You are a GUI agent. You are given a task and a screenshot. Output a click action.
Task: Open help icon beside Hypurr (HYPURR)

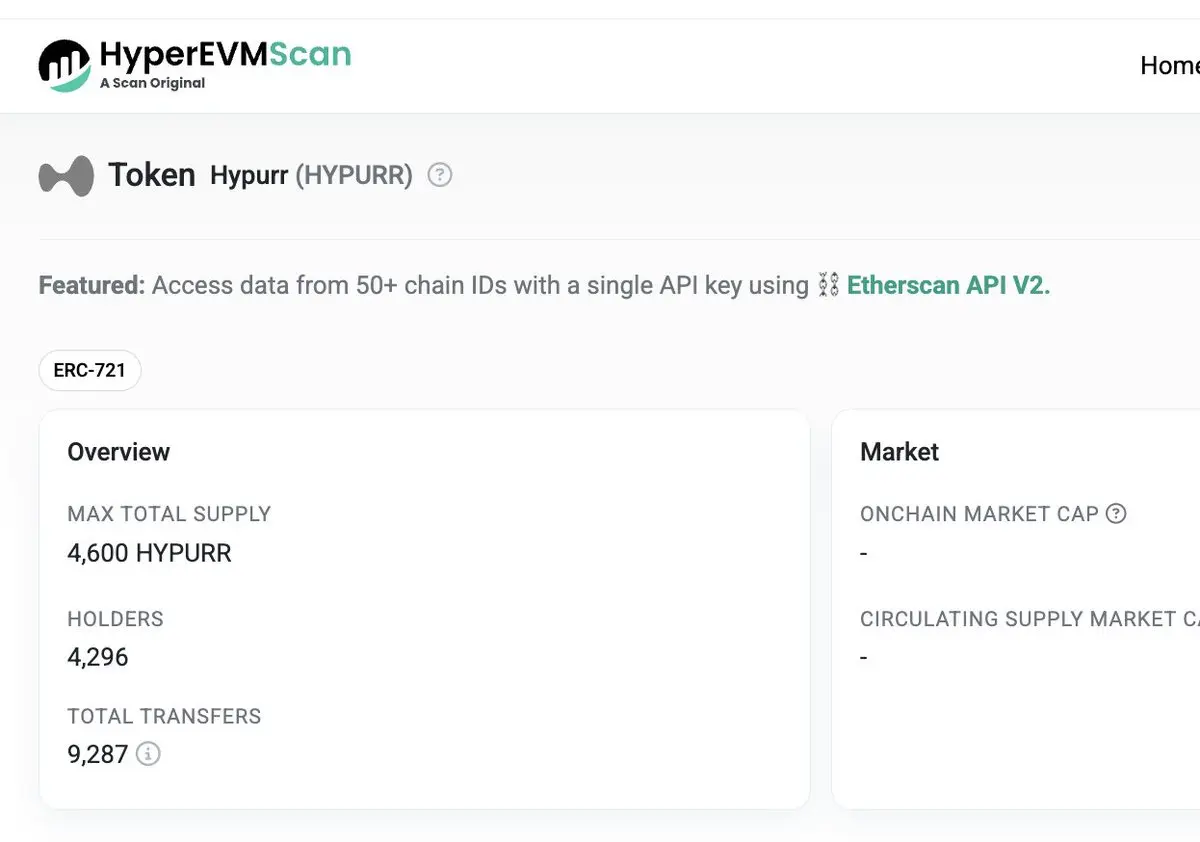pyautogui.click(x=440, y=175)
